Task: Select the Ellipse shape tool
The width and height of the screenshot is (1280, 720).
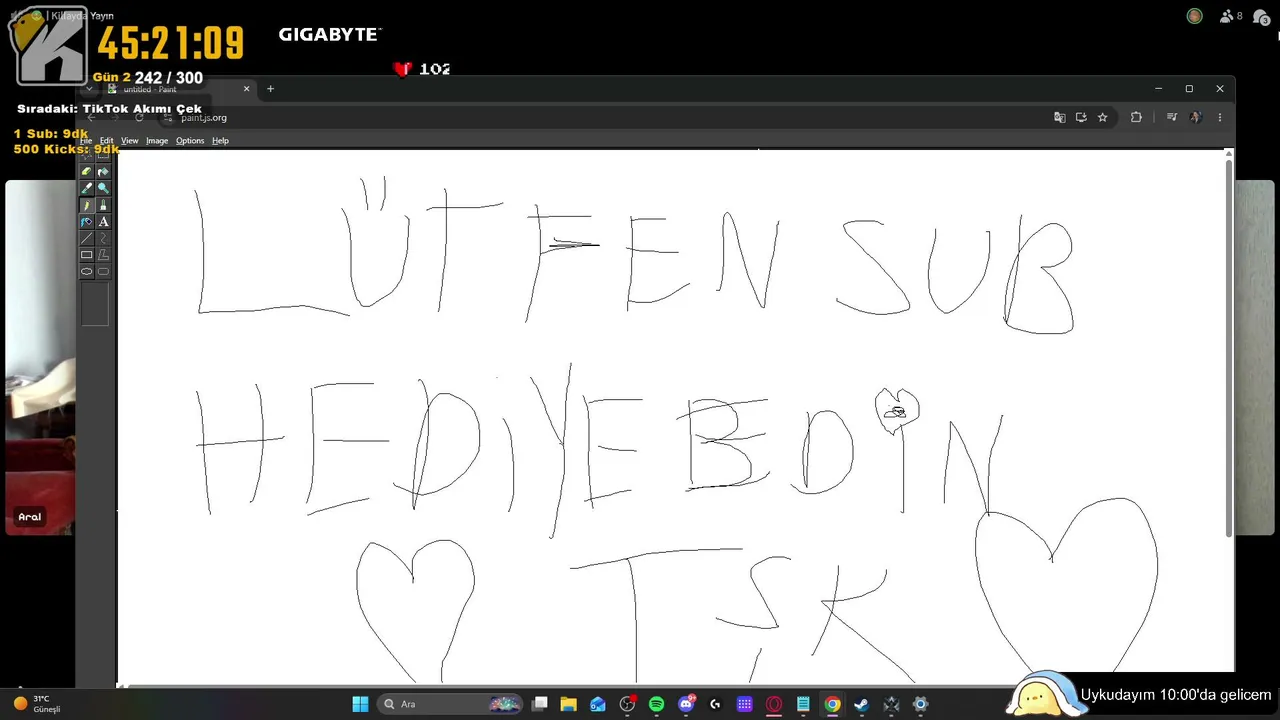Action: click(x=87, y=271)
